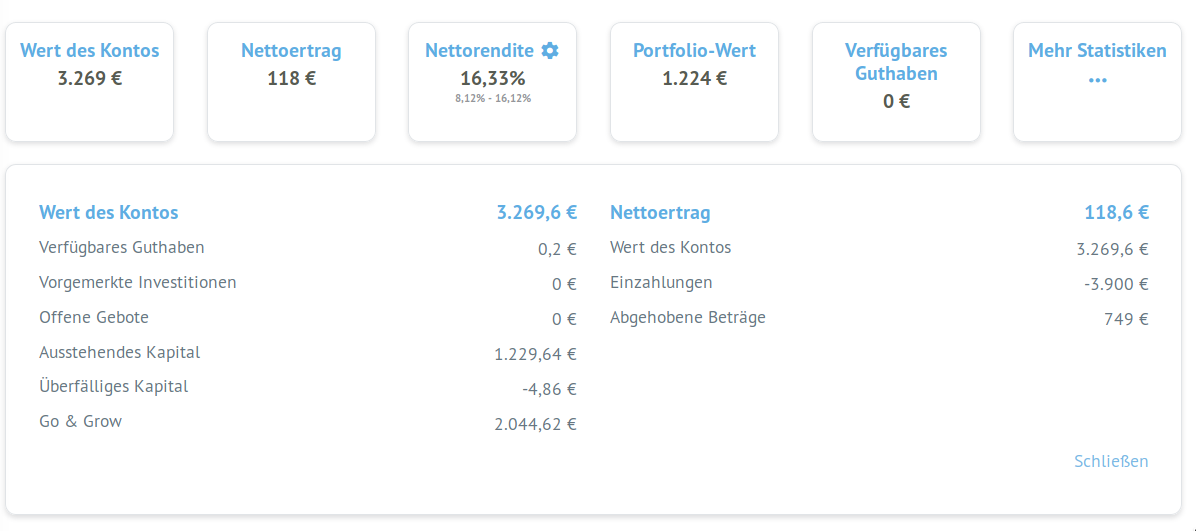The image size is (1196, 531).
Task: Select the Einzahlungen row
Action: point(879,283)
